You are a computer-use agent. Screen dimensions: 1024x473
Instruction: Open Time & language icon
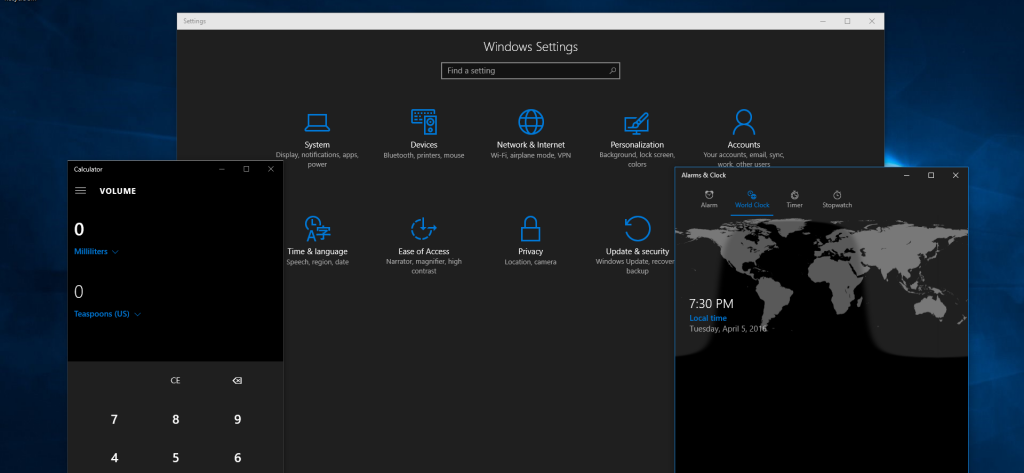(317, 229)
